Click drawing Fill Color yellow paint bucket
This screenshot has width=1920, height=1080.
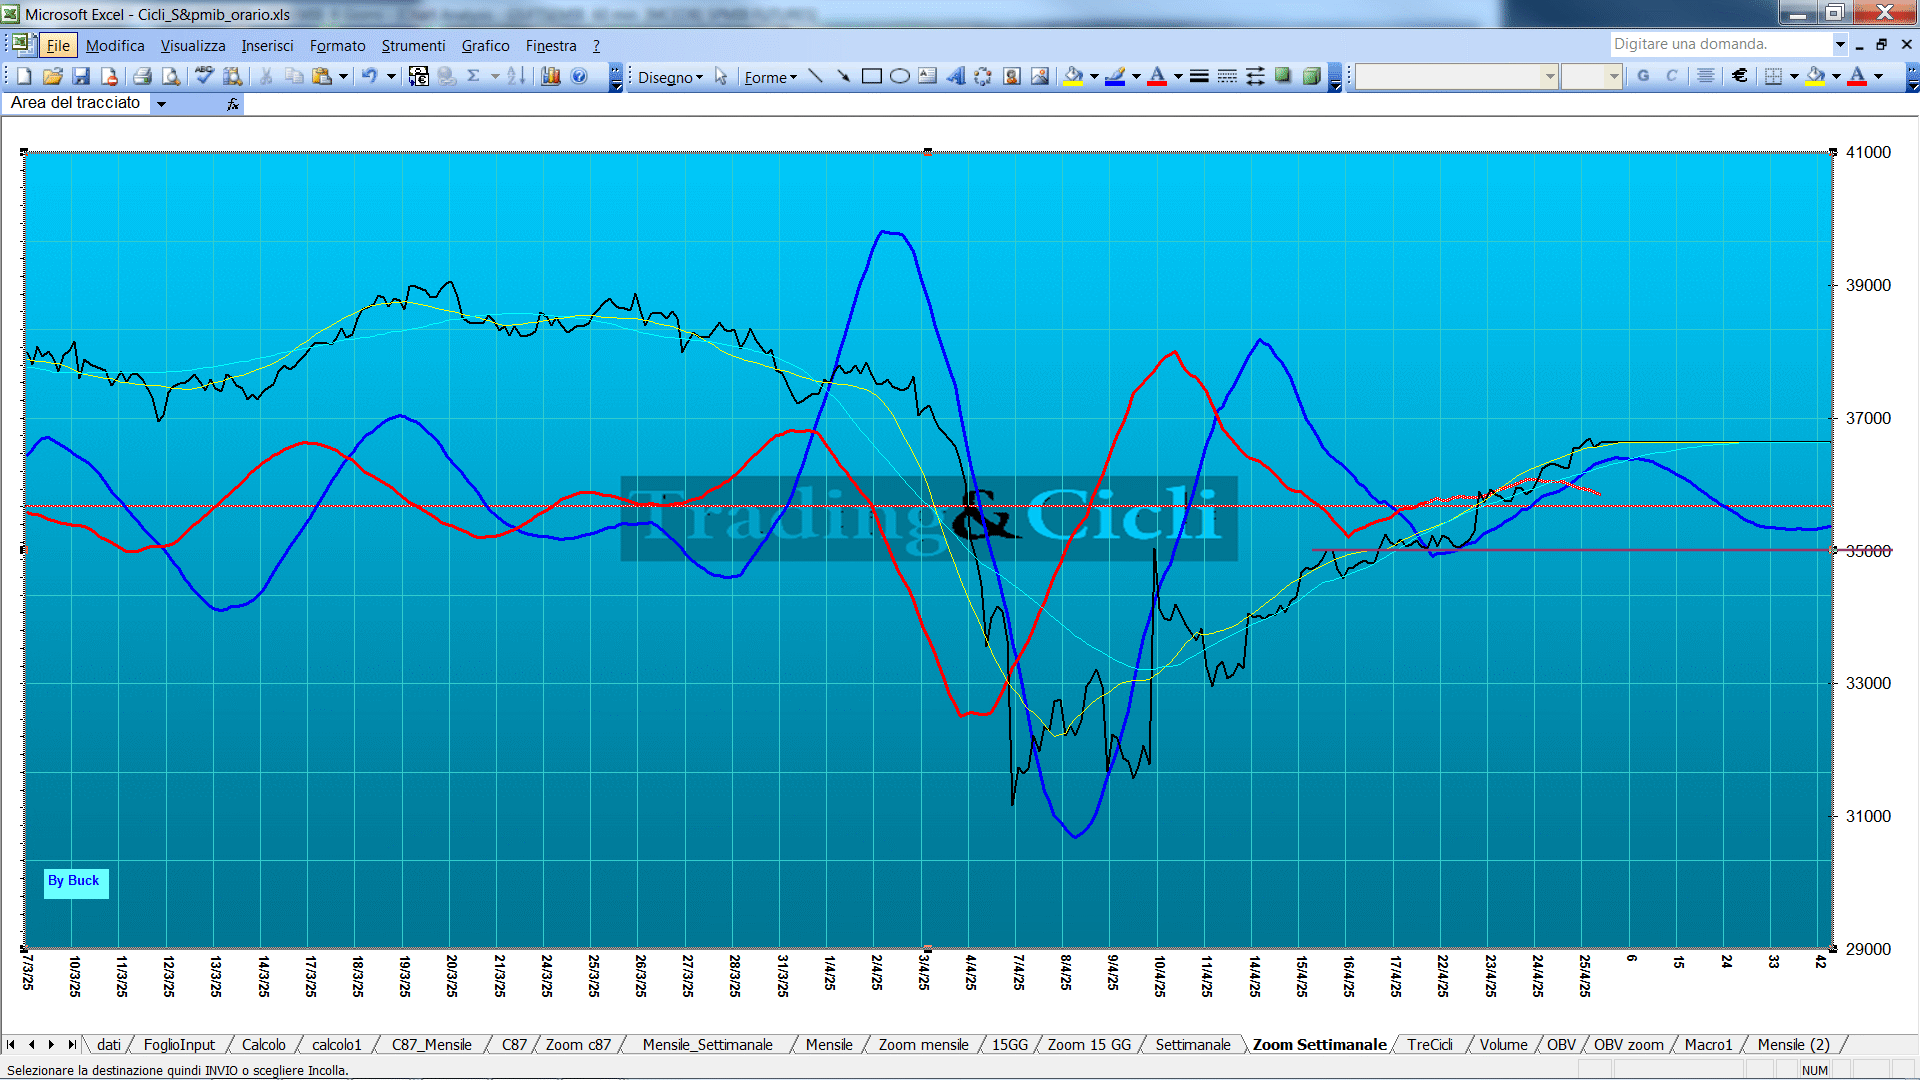pyautogui.click(x=1073, y=76)
